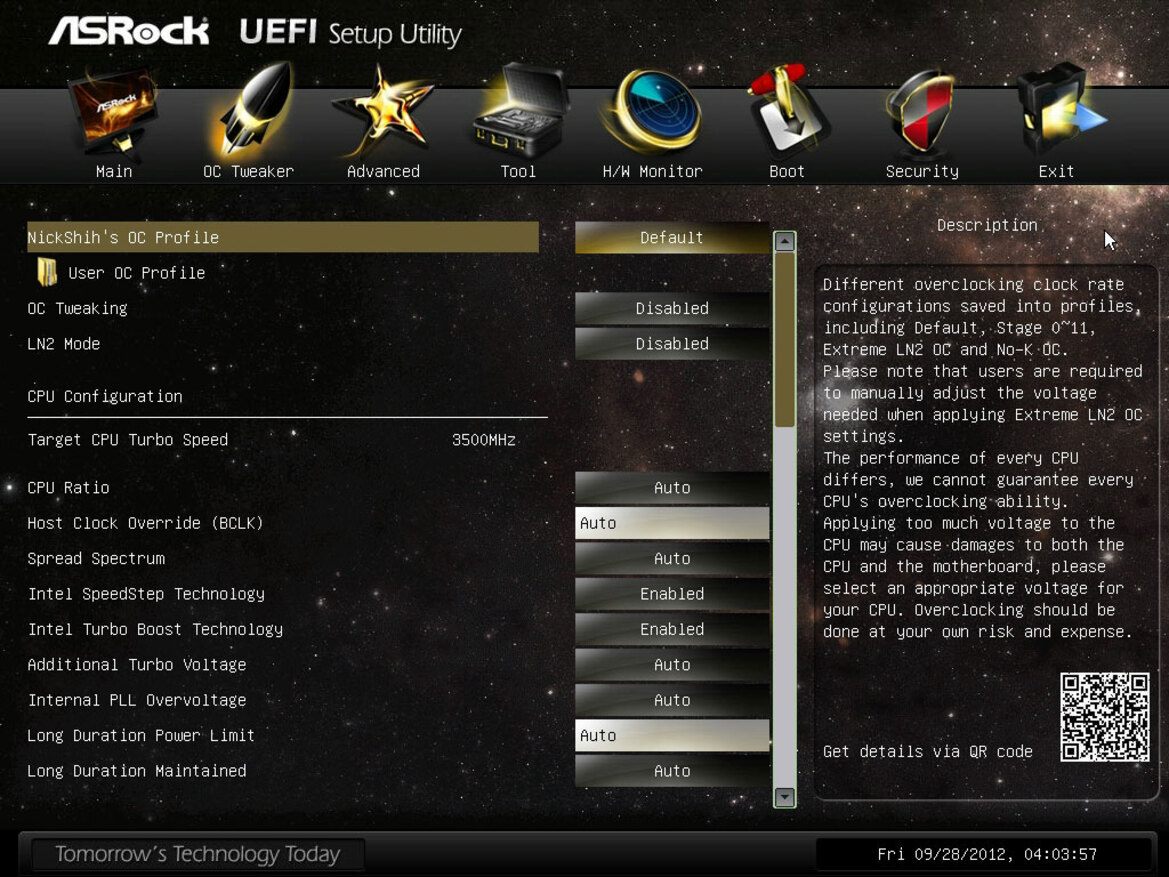
Task: Toggle Intel SpeedStep Technology Enabled value
Action: click(672, 594)
